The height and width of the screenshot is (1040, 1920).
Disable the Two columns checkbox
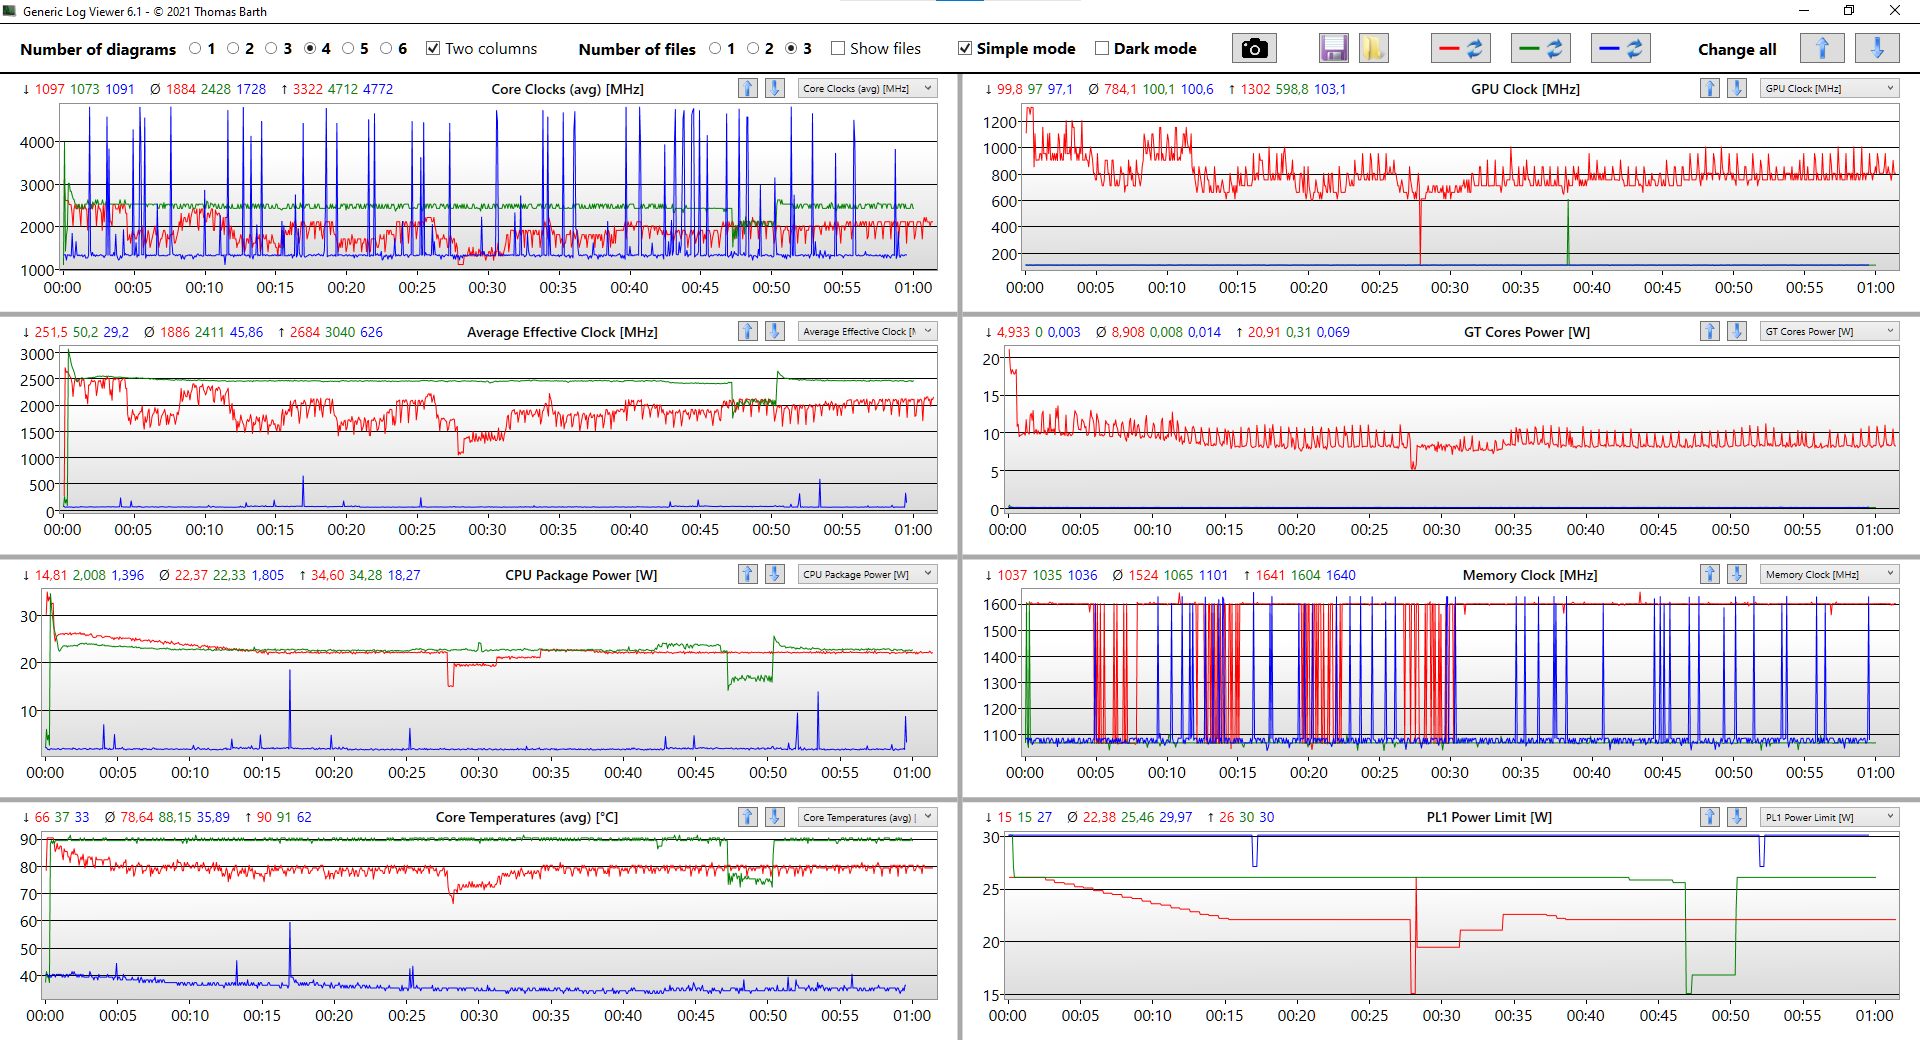click(433, 49)
